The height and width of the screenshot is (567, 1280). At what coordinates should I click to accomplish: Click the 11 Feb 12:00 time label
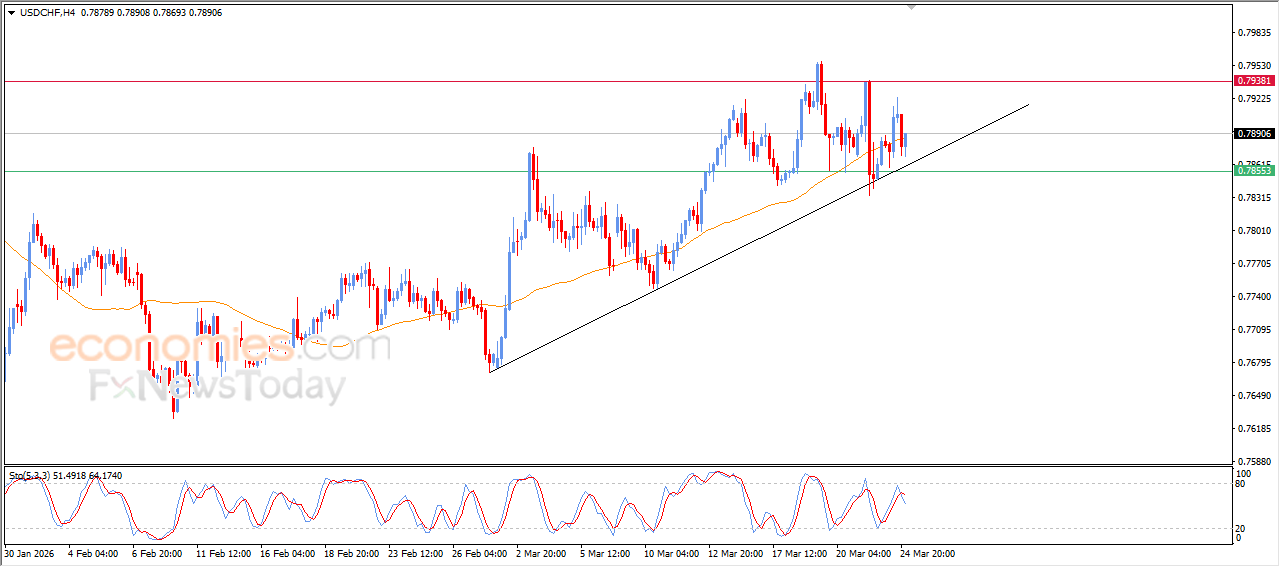(x=222, y=553)
